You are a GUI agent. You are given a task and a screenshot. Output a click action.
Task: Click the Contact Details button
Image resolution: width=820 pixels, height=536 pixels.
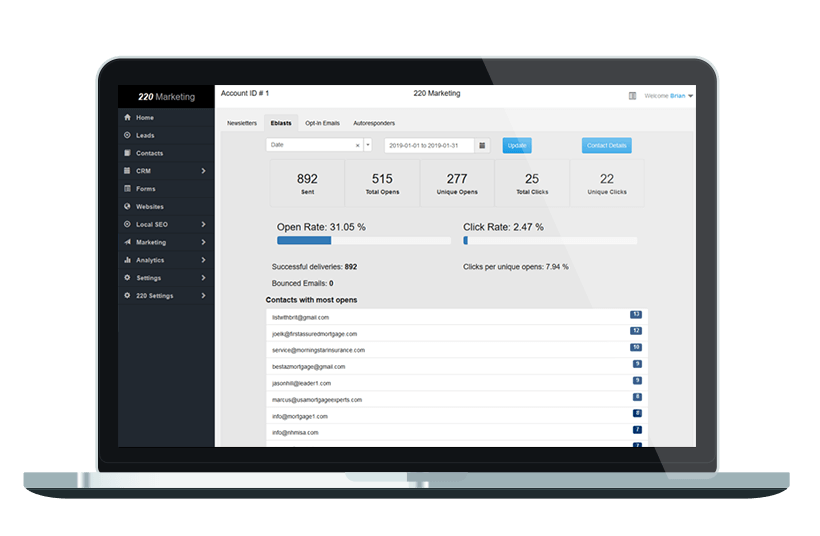[x=606, y=145]
